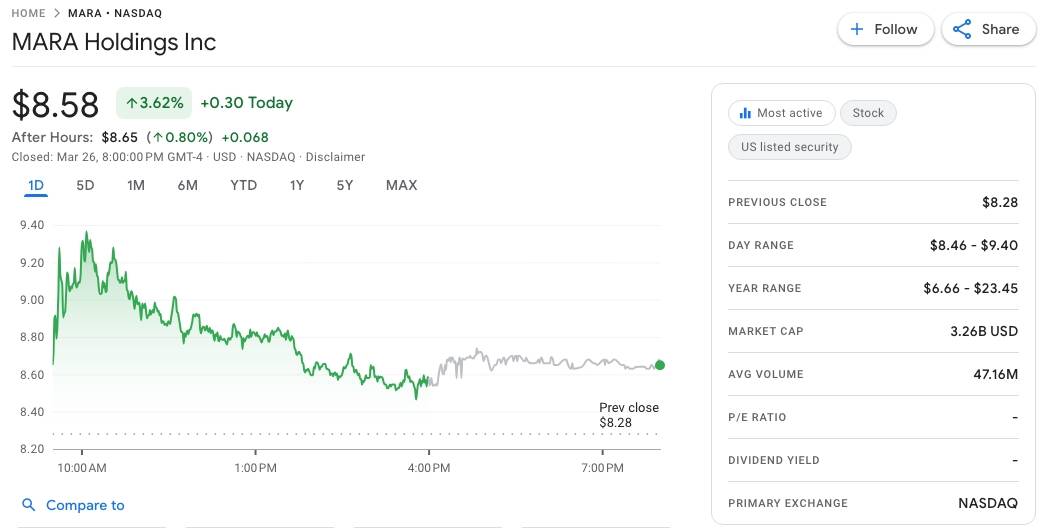Click the YEAR RANGE label
Viewport: 1048px width, 528px height.
click(x=765, y=288)
